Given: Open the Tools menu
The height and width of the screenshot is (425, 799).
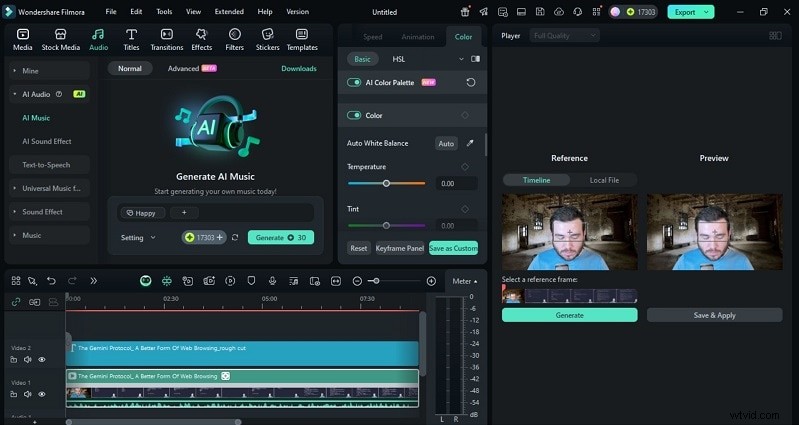Looking at the screenshot, I should 164,12.
